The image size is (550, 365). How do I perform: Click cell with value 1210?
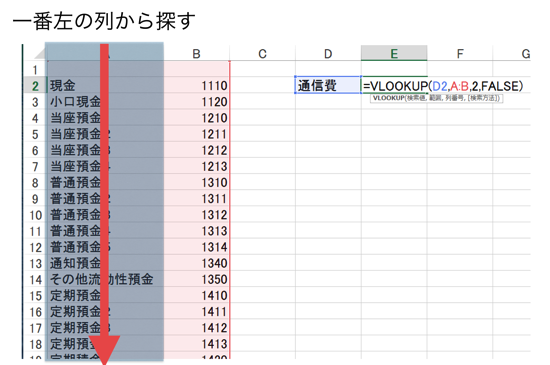coord(196,117)
